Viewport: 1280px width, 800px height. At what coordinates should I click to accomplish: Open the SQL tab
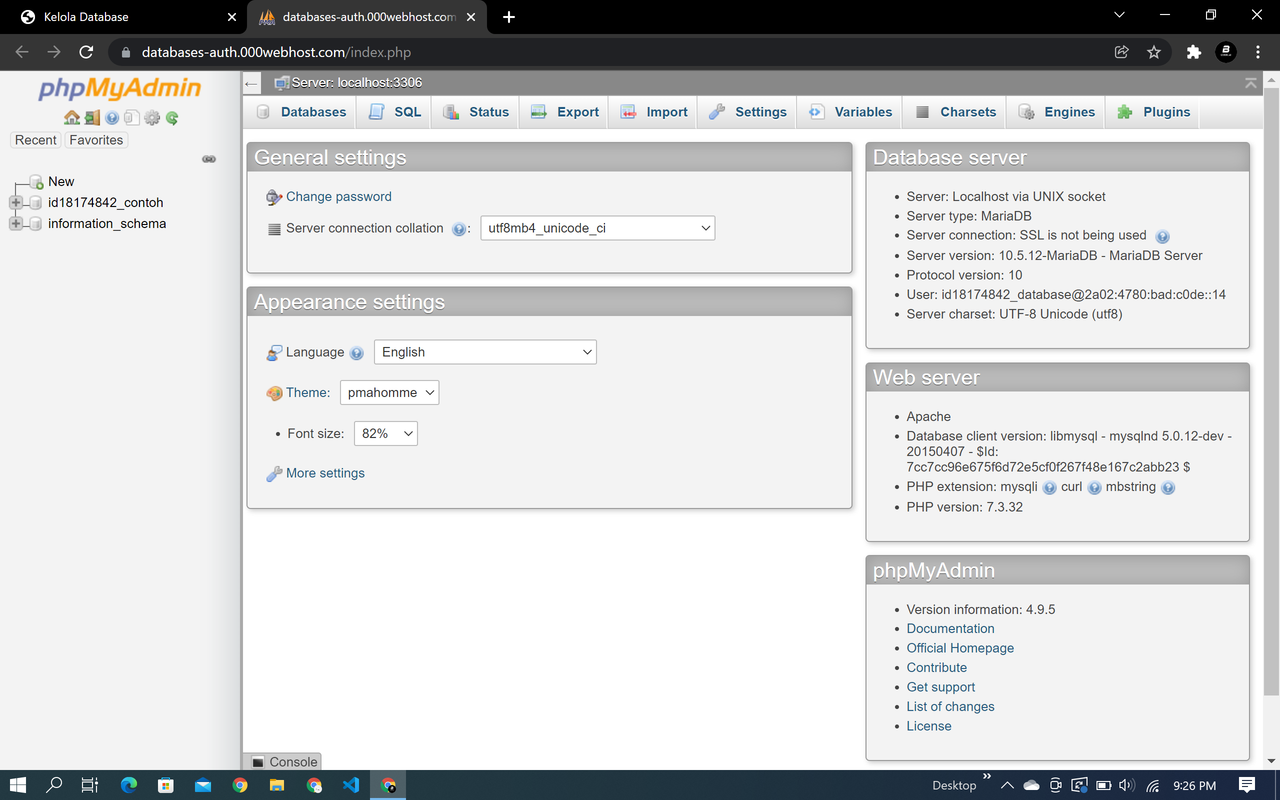tap(395, 112)
